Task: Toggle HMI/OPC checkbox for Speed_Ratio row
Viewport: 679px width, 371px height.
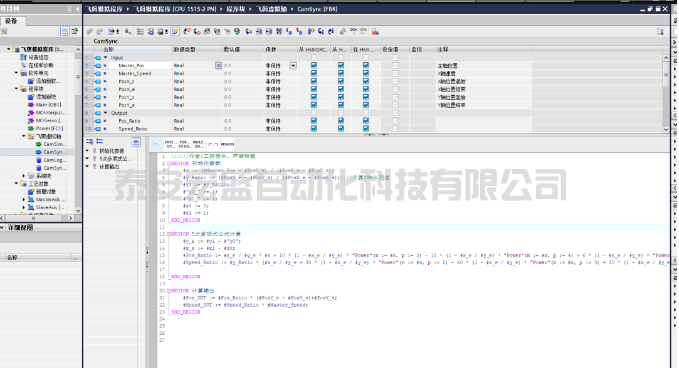Action: point(314,129)
